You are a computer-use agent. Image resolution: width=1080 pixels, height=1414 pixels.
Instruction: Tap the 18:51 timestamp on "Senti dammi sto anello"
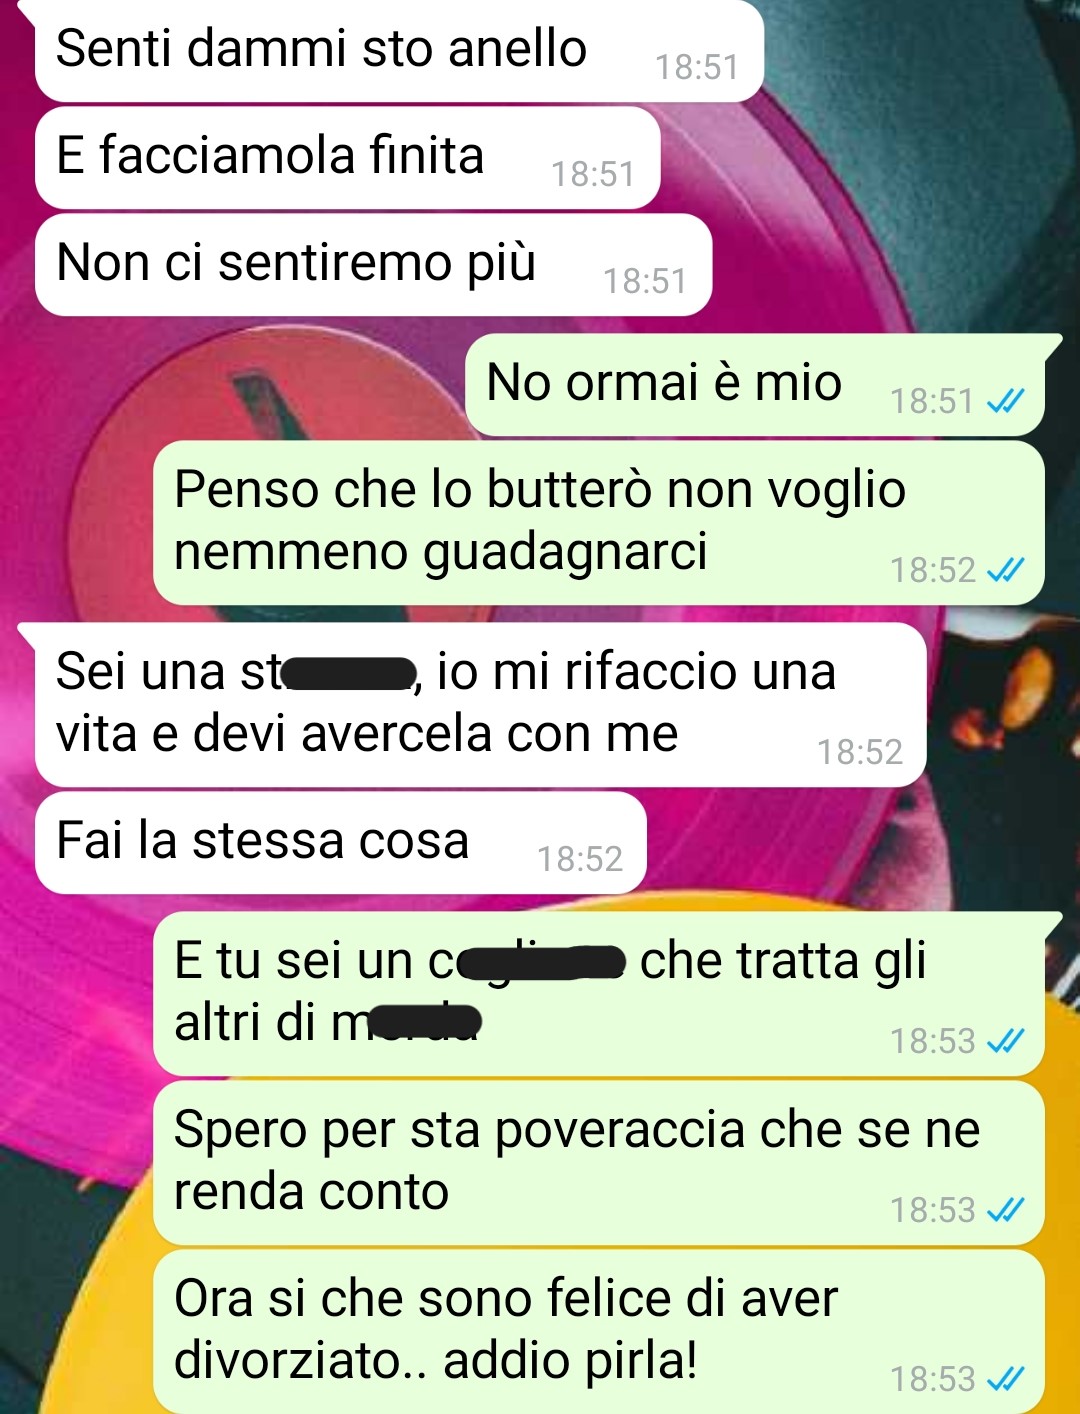click(697, 67)
